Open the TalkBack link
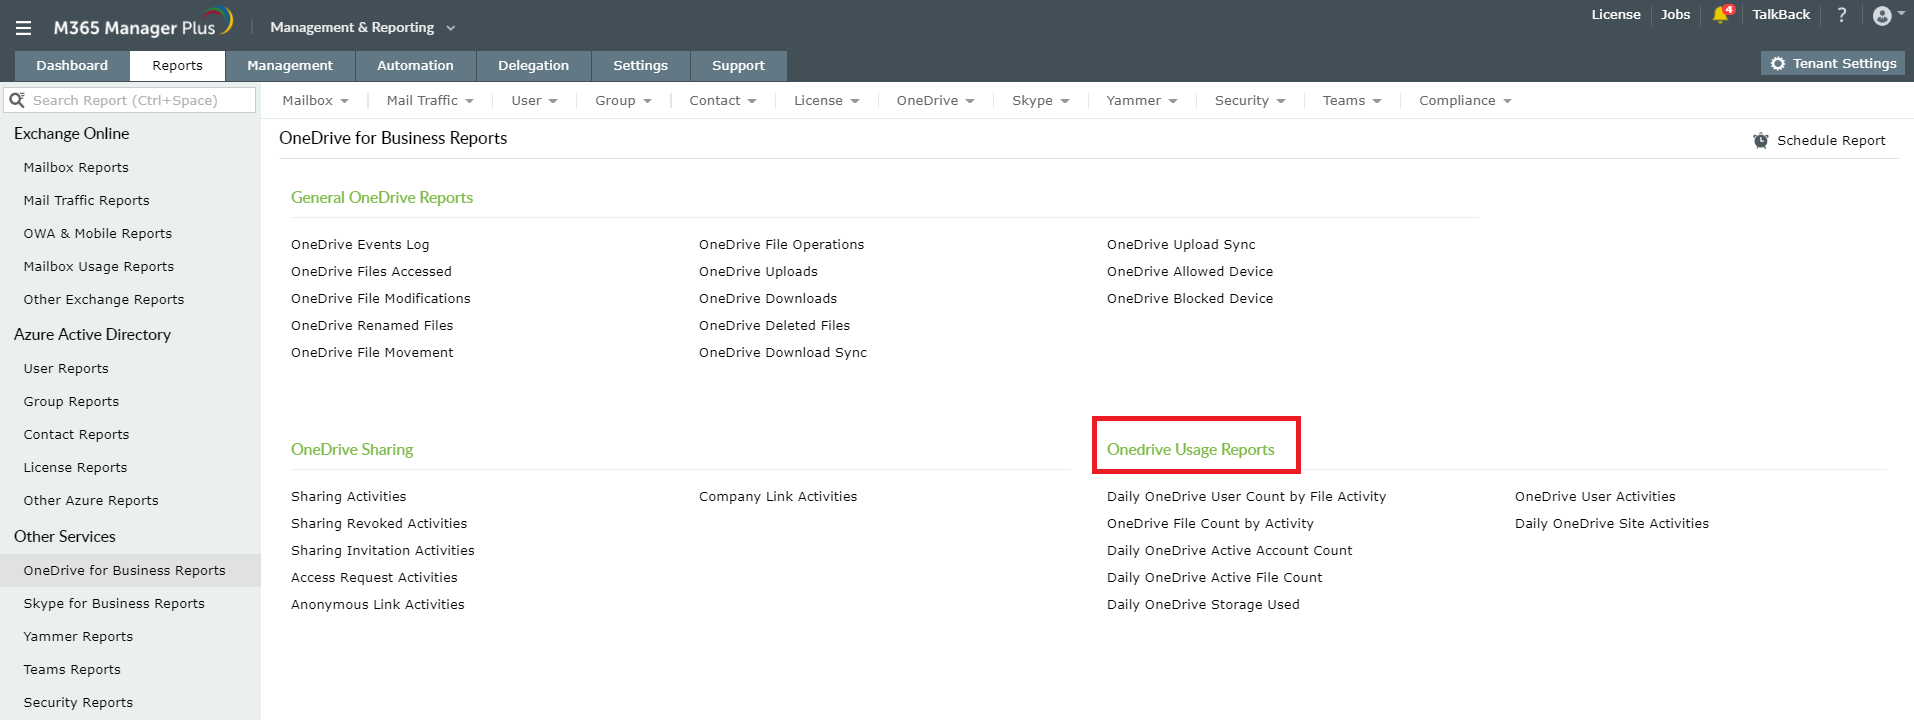The image size is (1914, 720). [x=1781, y=15]
